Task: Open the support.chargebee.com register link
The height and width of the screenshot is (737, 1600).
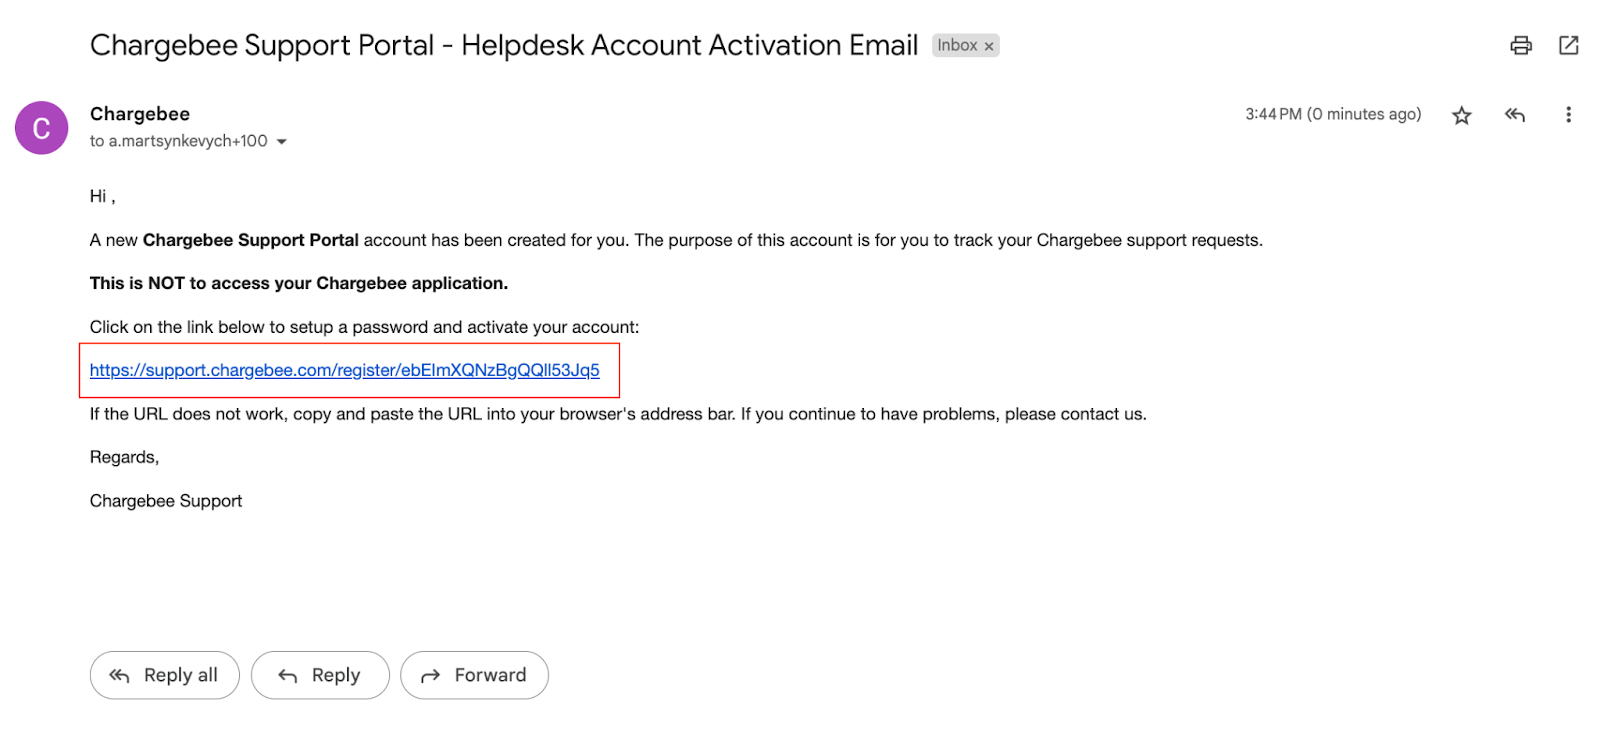Action: click(344, 370)
